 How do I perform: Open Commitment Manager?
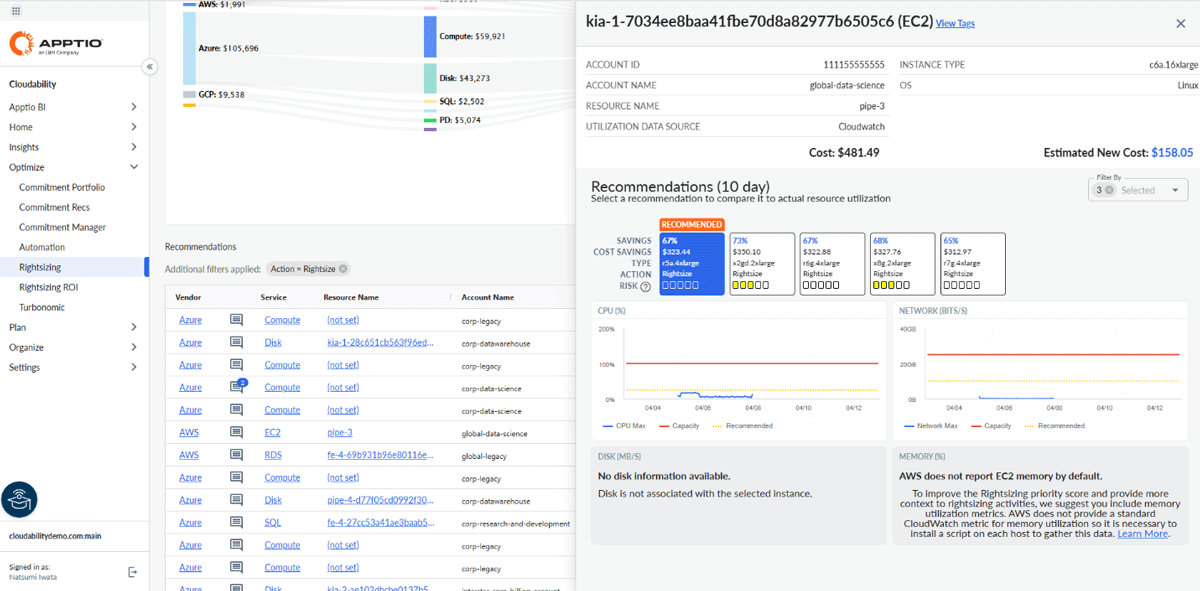tap(62, 227)
